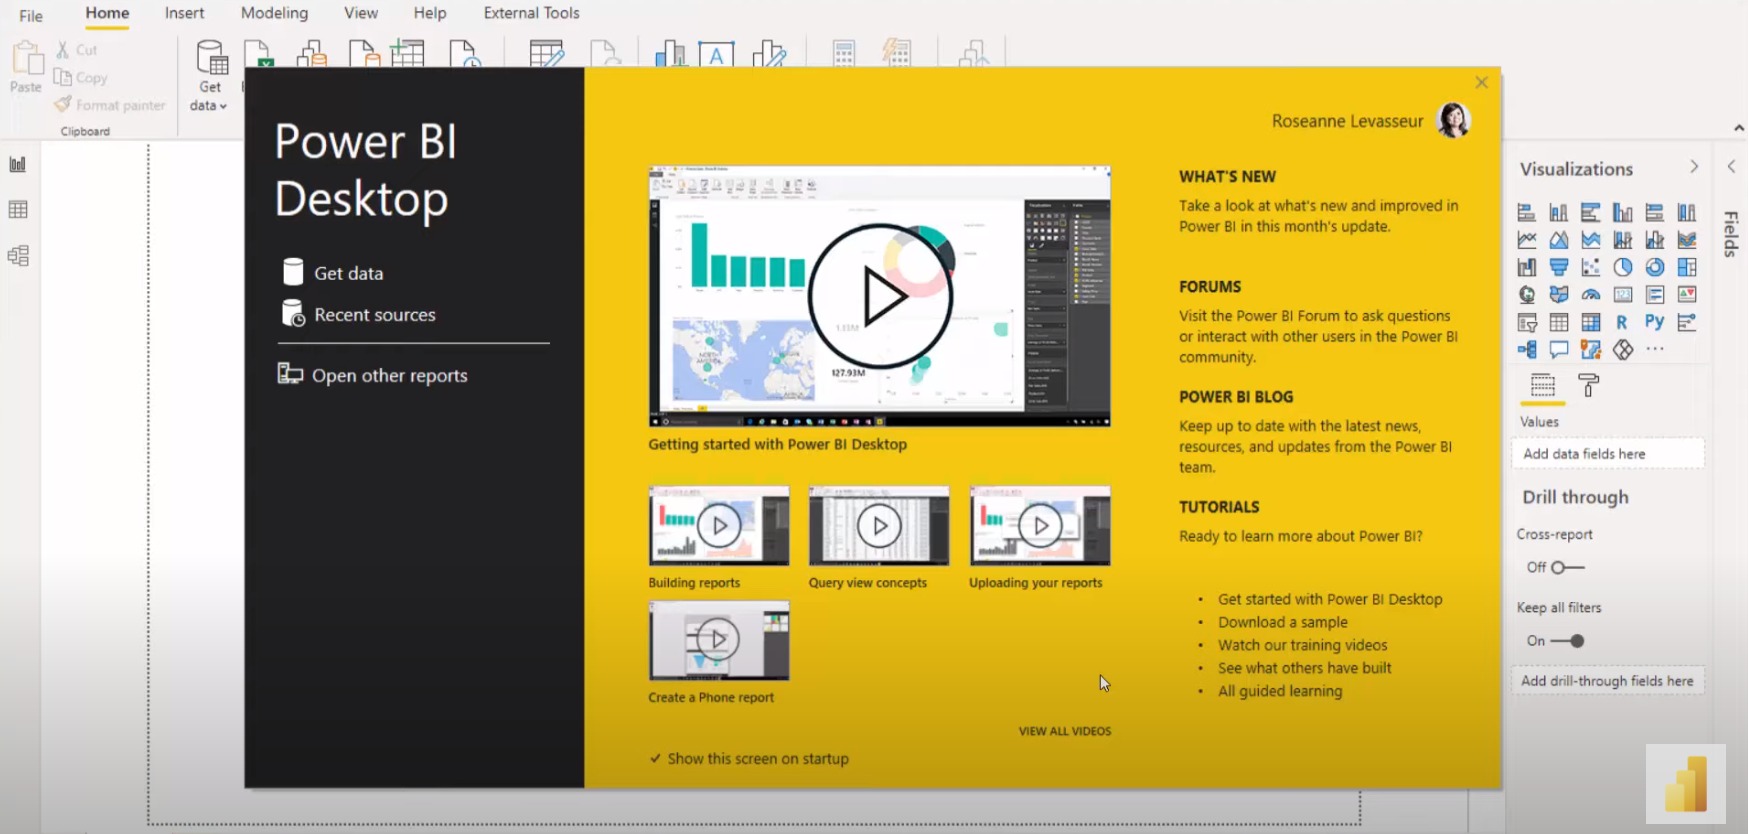Select the Map globe visual
Screen dimensions: 1748x834
coord(1526,294)
